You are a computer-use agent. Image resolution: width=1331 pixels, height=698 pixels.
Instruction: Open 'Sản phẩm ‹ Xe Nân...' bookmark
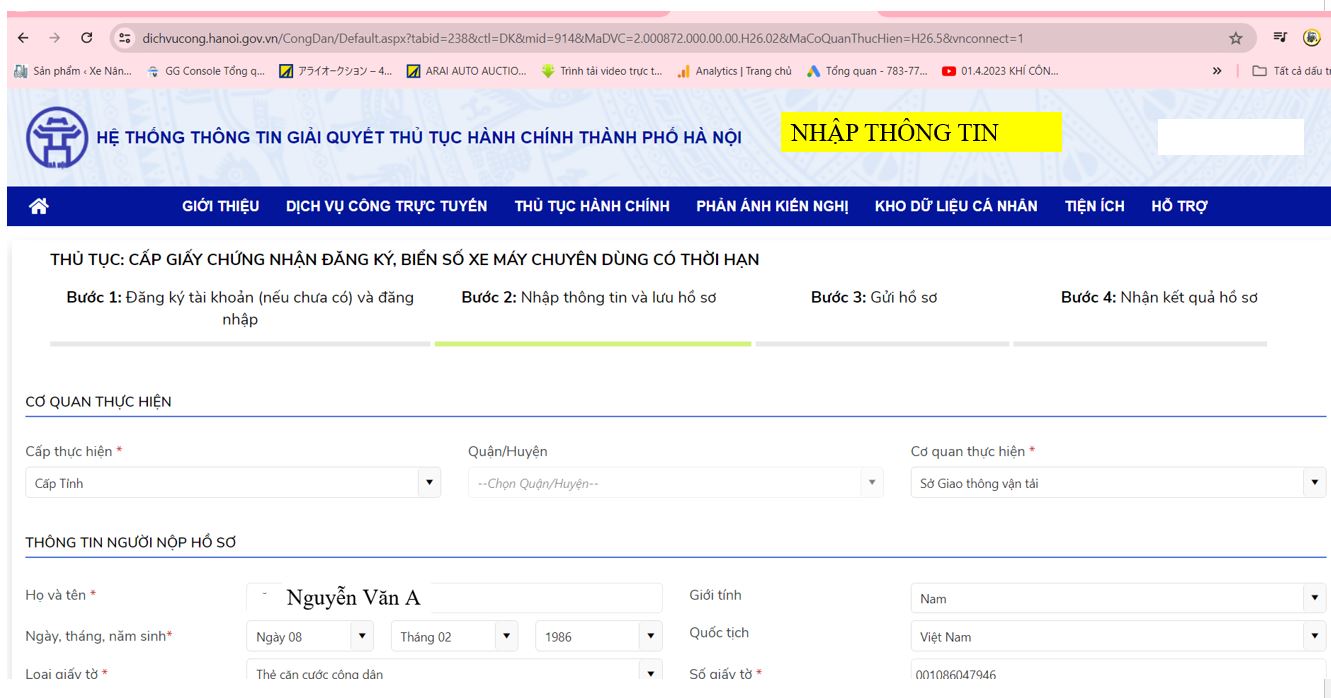pyautogui.click(x=73, y=71)
